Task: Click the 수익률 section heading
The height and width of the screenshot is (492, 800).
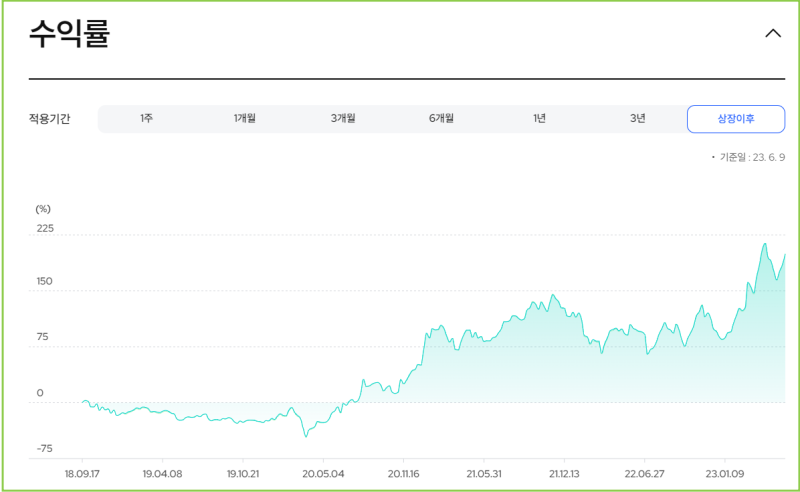Action: click(69, 34)
